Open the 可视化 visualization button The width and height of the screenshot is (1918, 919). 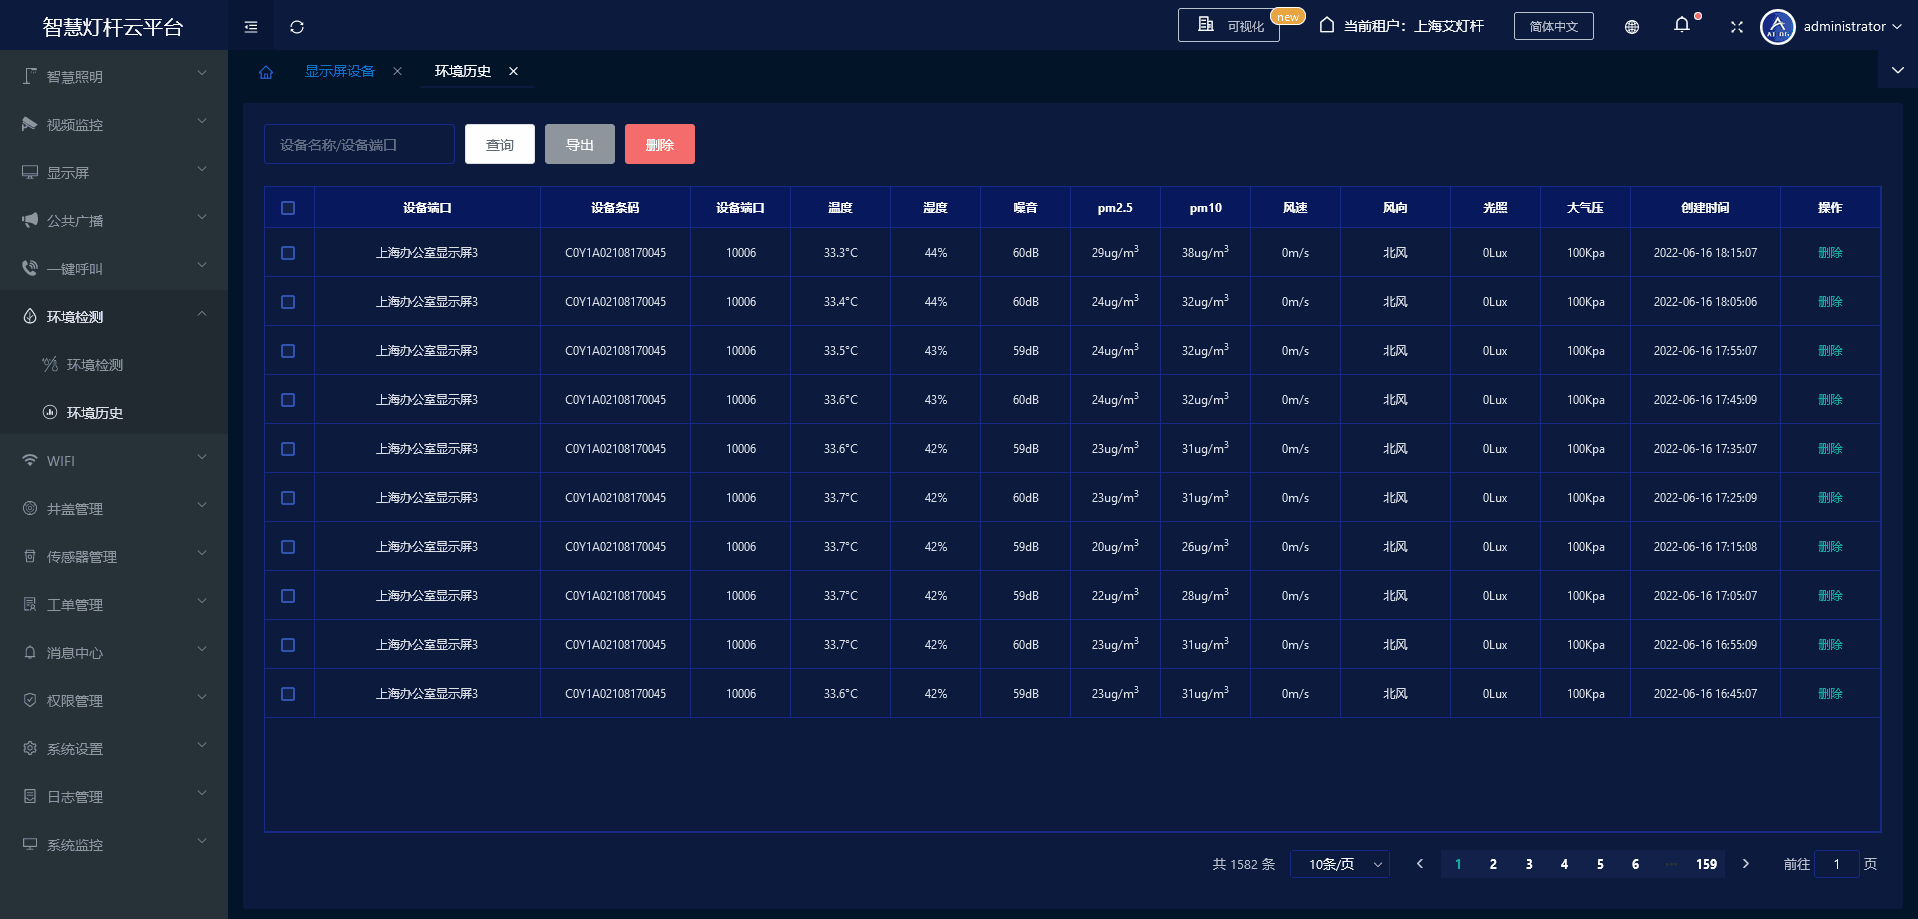(x=1229, y=26)
